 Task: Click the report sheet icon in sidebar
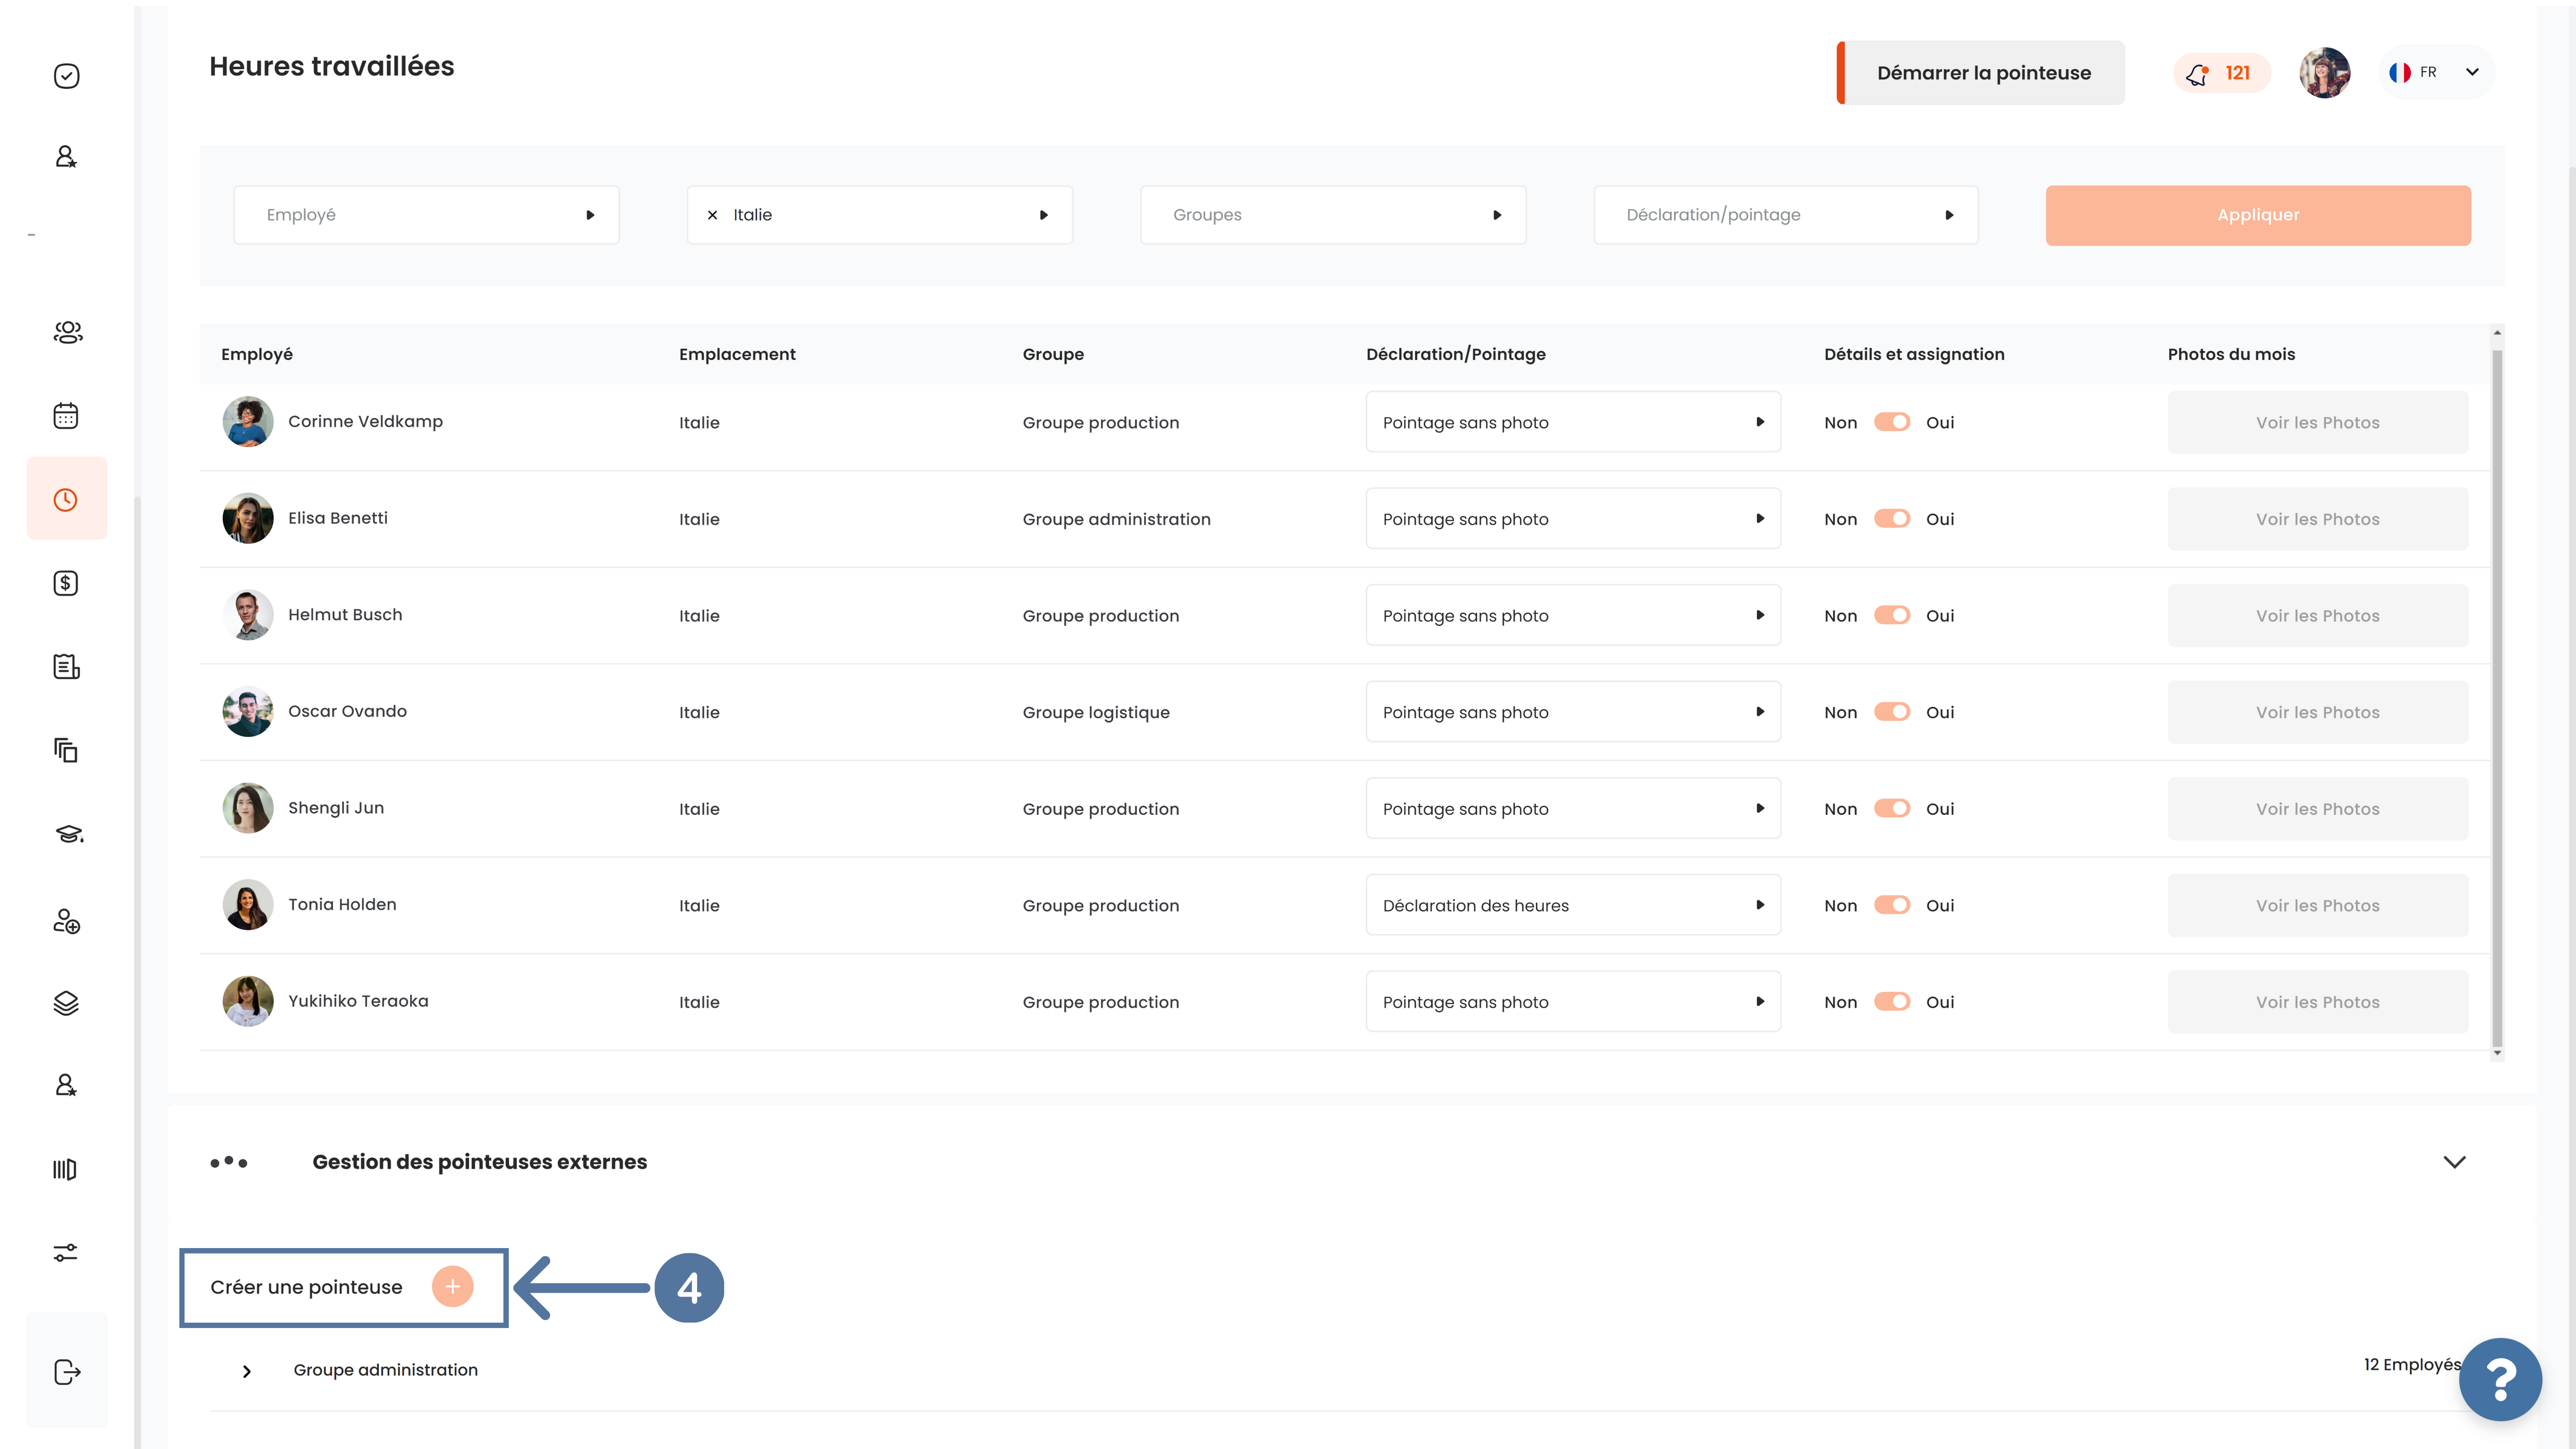66,667
